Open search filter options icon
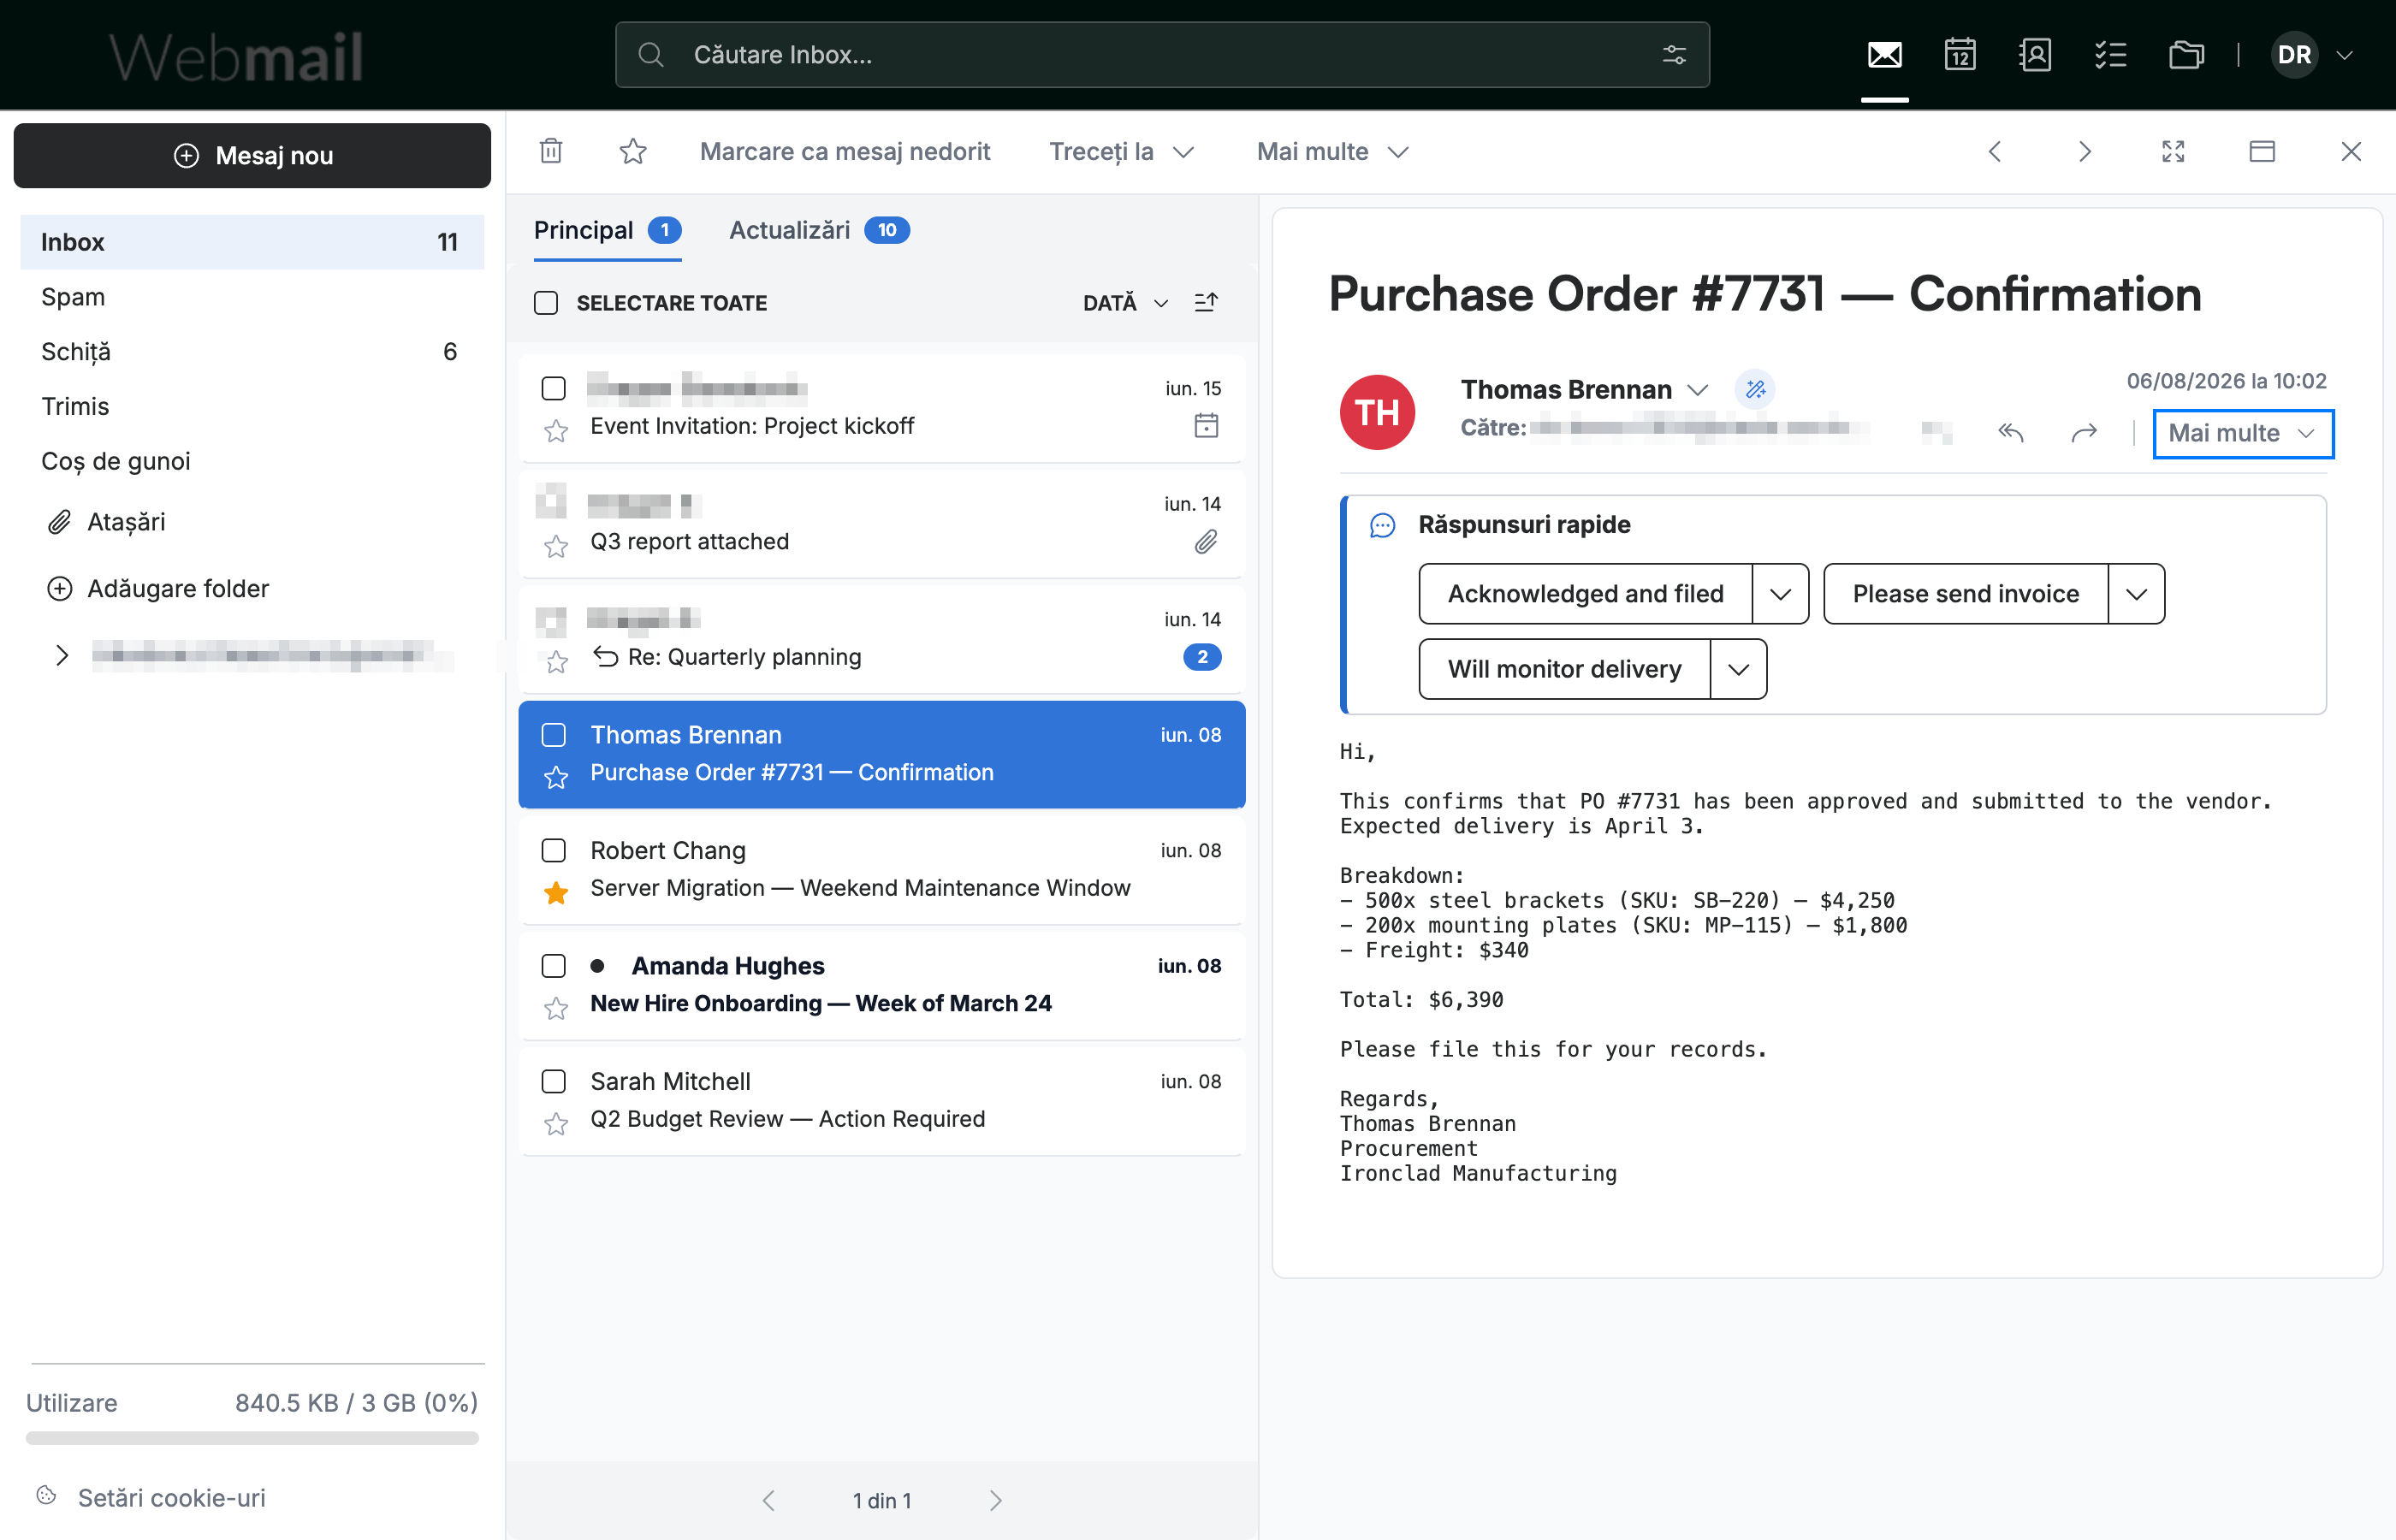2396x1540 pixels. [x=1674, y=55]
